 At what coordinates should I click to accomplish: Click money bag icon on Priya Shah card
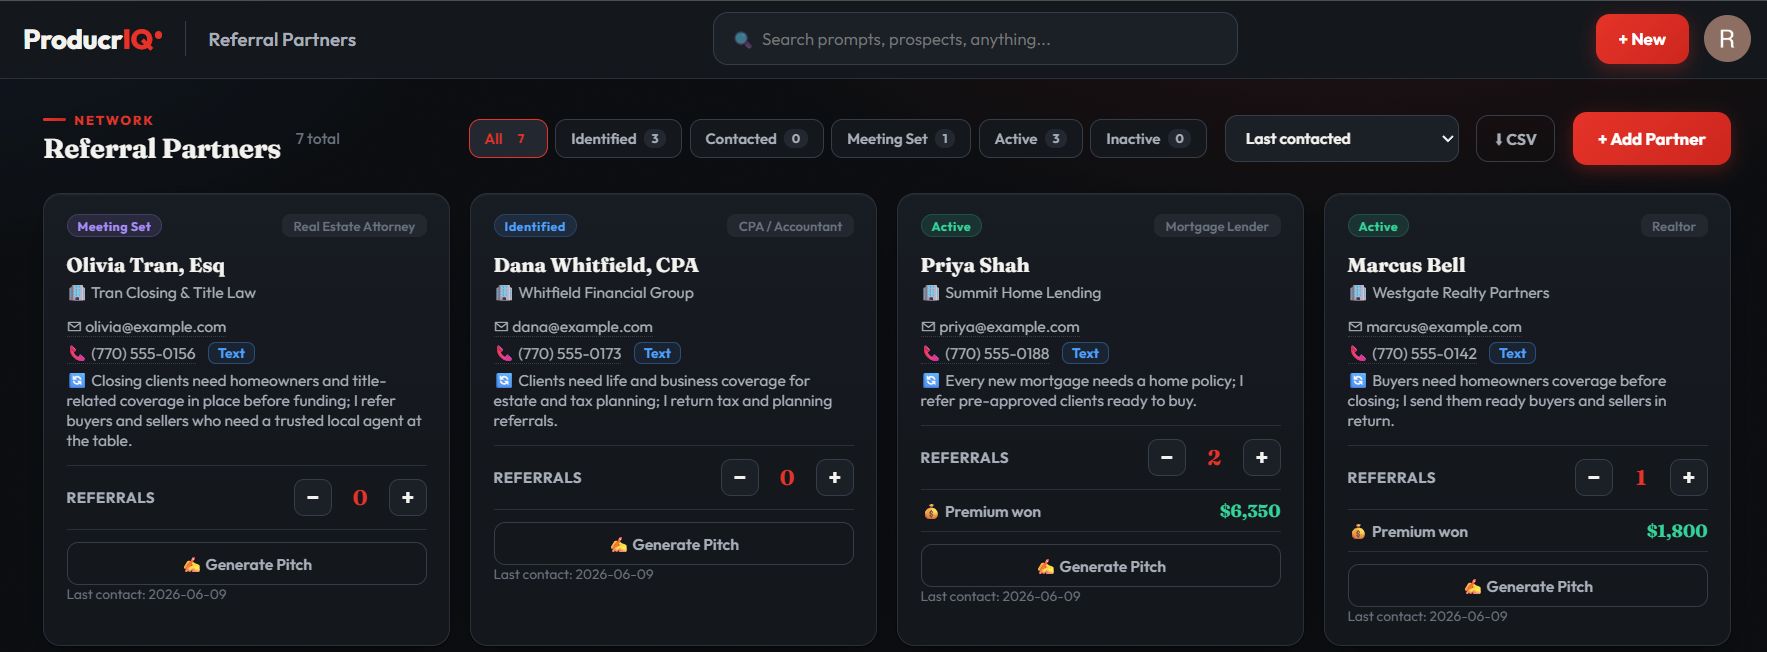[931, 512]
